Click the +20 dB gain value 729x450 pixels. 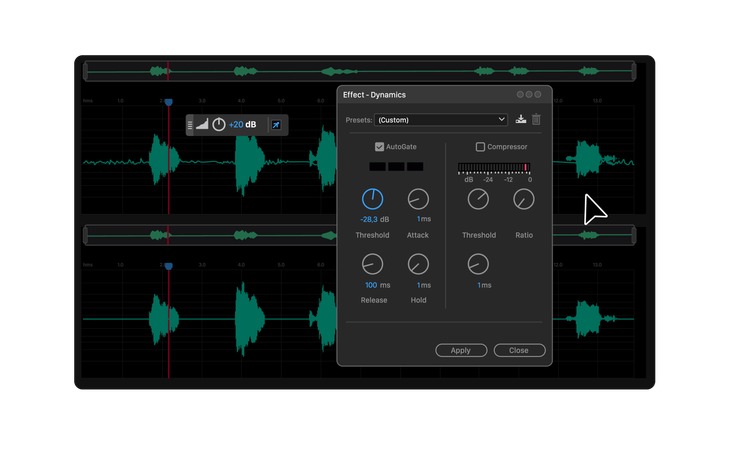[242, 125]
